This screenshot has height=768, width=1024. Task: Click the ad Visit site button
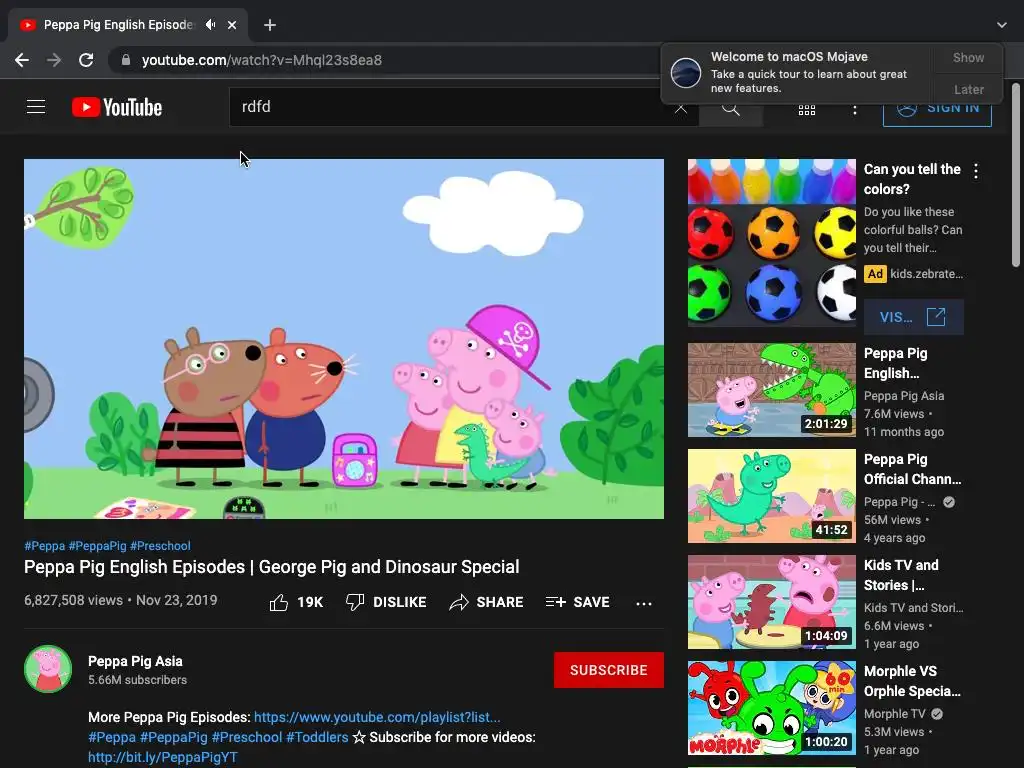click(x=914, y=317)
